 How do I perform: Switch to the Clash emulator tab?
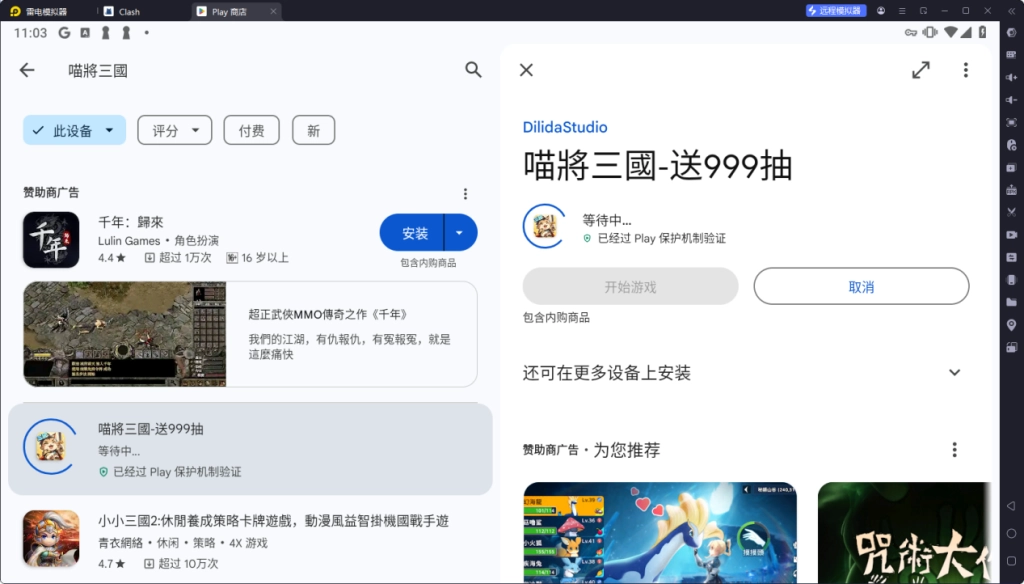coord(122,11)
